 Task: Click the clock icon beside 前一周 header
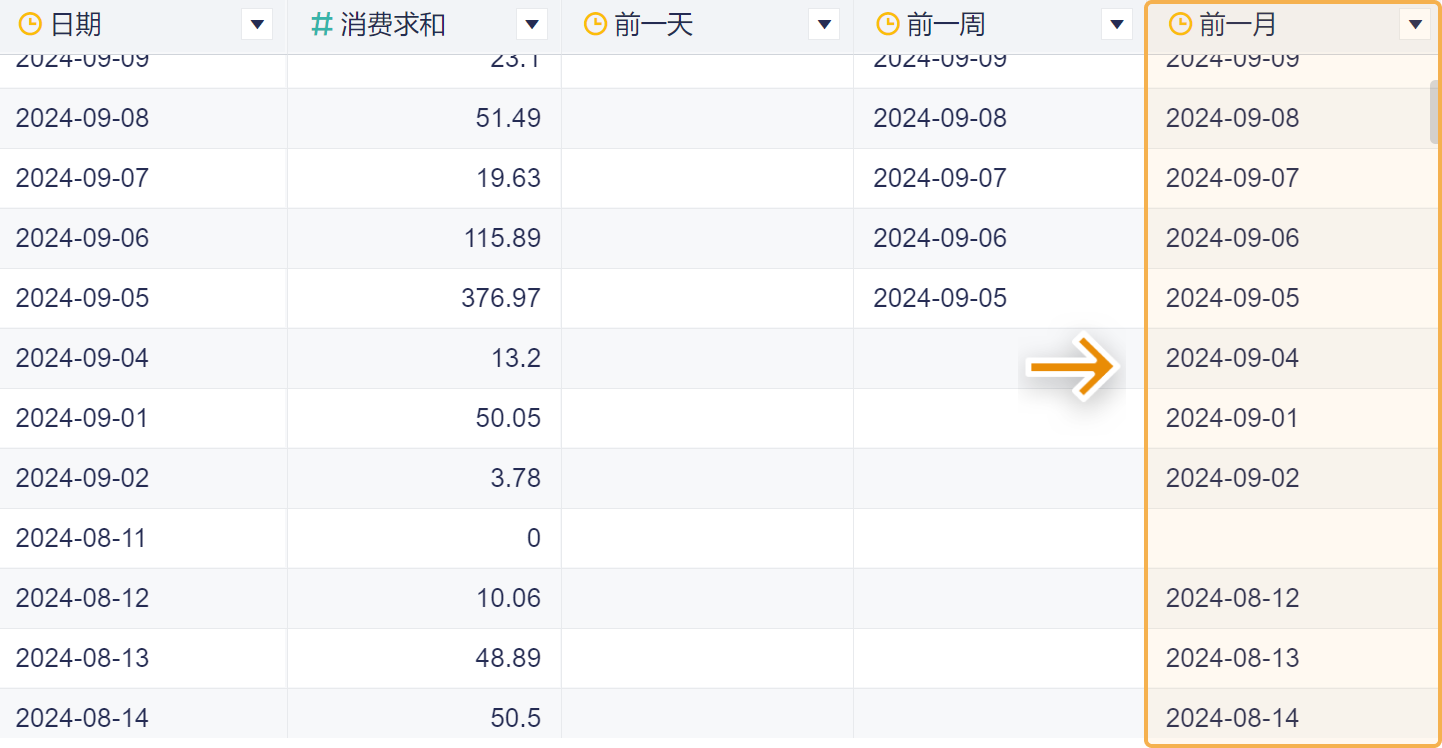[888, 25]
